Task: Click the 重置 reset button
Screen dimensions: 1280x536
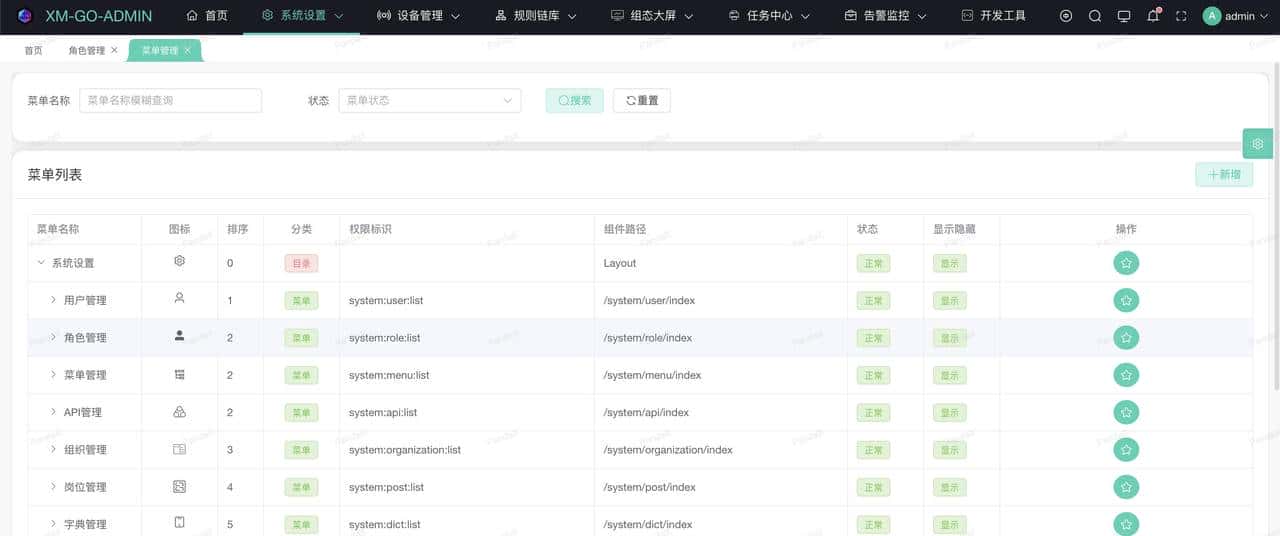Action: pos(642,100)
